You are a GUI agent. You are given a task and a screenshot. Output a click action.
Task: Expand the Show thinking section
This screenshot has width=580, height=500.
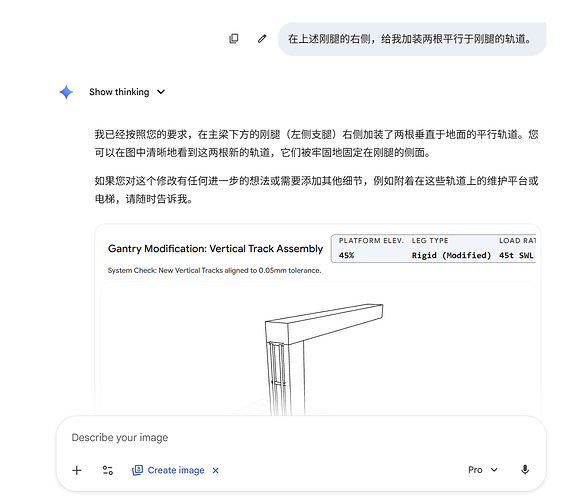(x=127, y=92)
